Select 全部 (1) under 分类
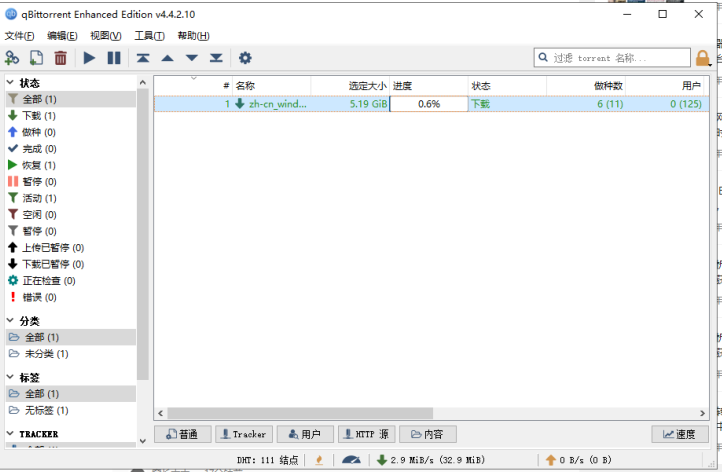722x472 pixels. tap(71, 337)
